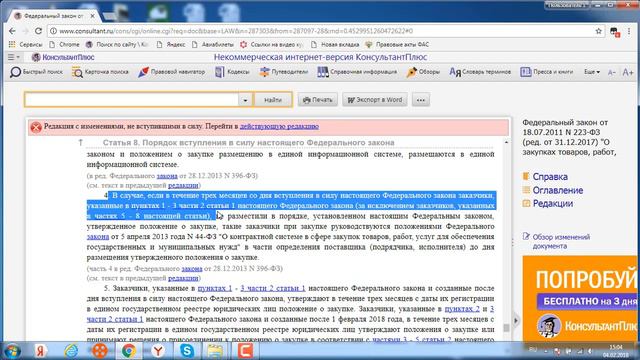Open Карточка поиска

100,72
